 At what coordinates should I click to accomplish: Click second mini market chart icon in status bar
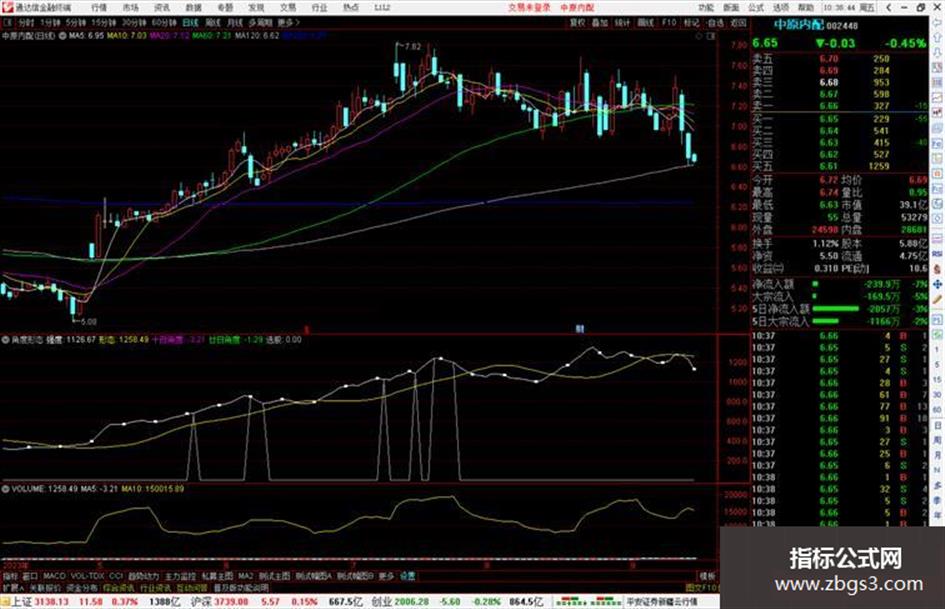point(606,602)
